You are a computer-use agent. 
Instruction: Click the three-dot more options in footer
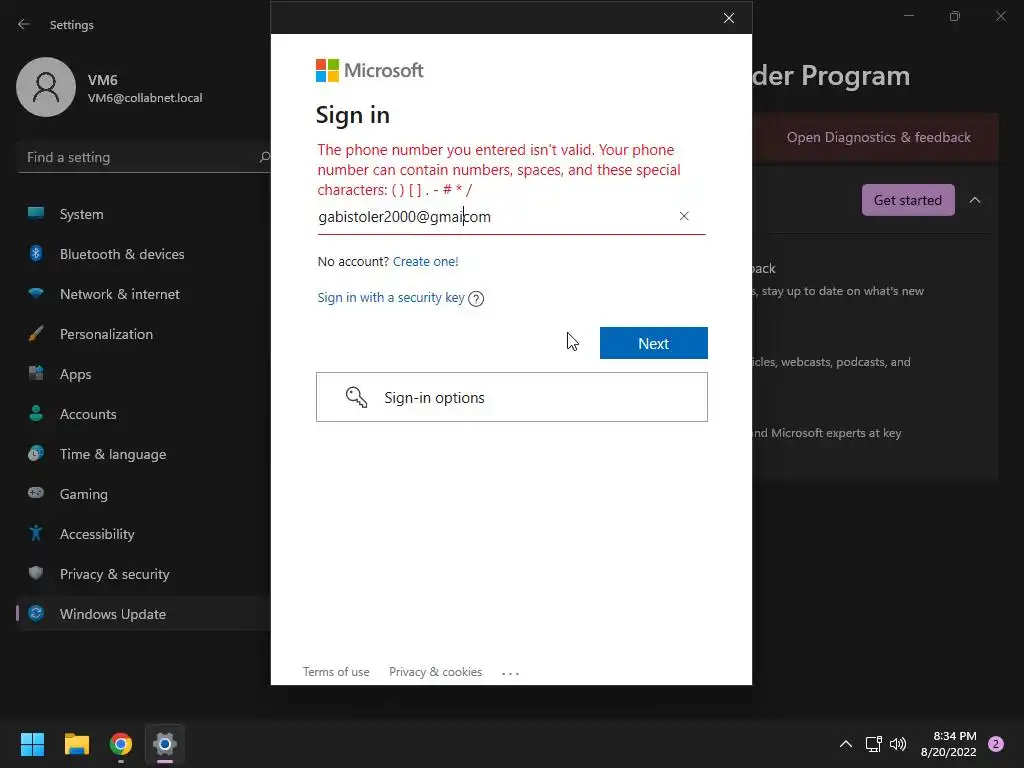[x=510, y=673]
